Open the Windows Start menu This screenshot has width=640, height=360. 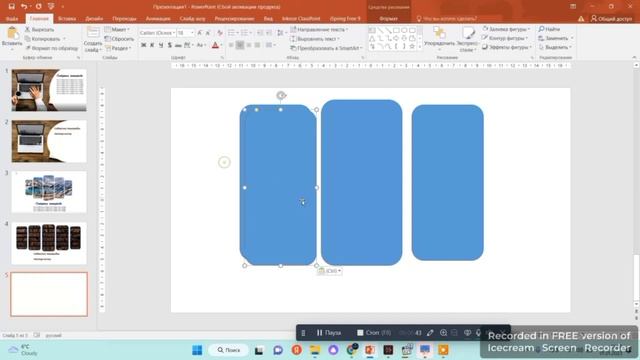pyautogui.click(x=197, y=350)
